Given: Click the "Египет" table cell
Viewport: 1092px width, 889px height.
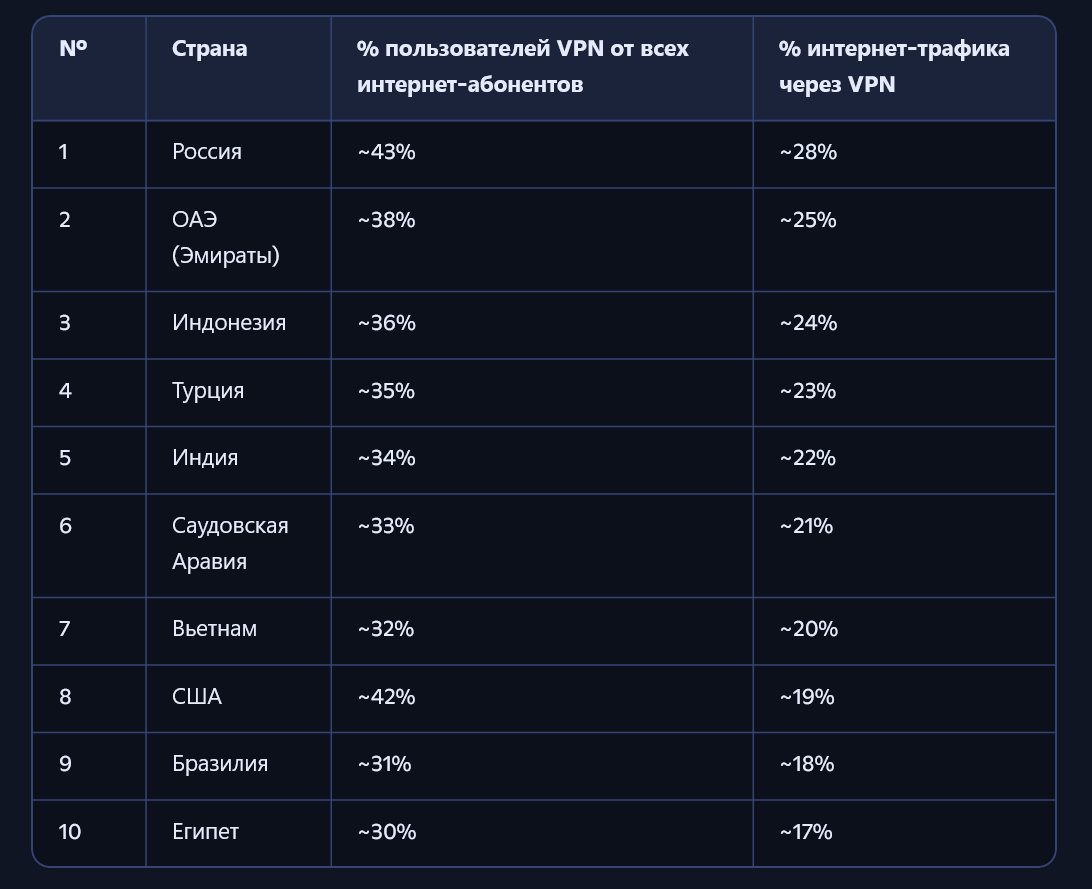Looking at the screenshot, I should point(205,832).
